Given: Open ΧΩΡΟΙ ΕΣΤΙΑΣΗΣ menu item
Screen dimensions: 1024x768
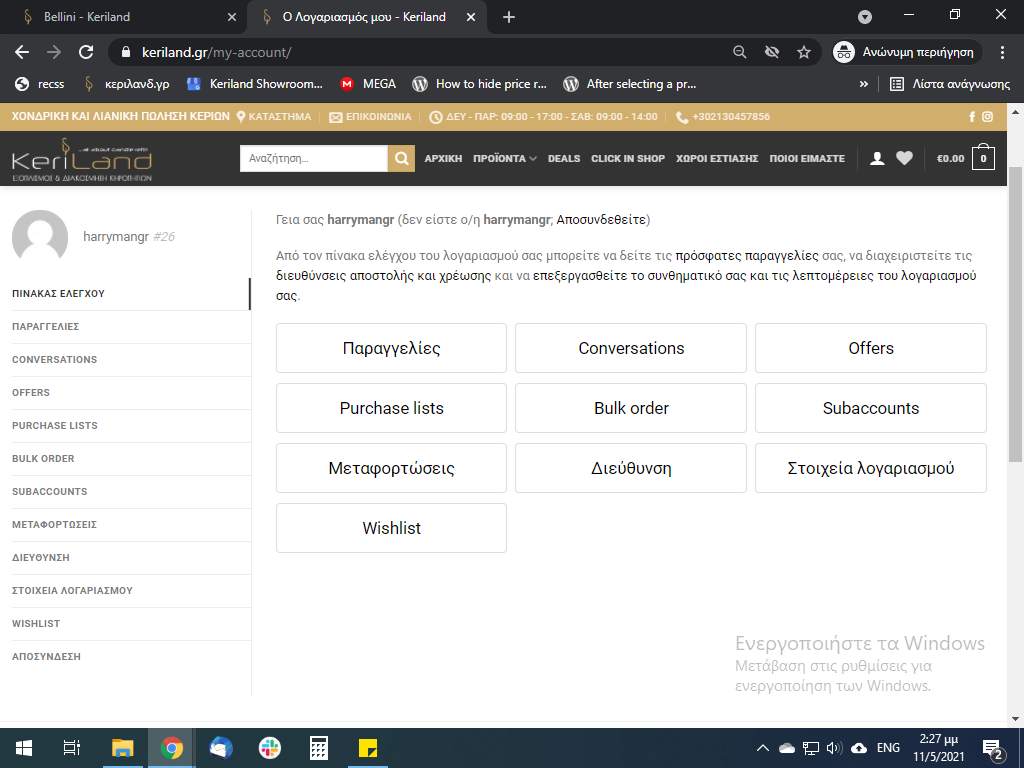Looking at the screenshot, I should coord(717,159).
